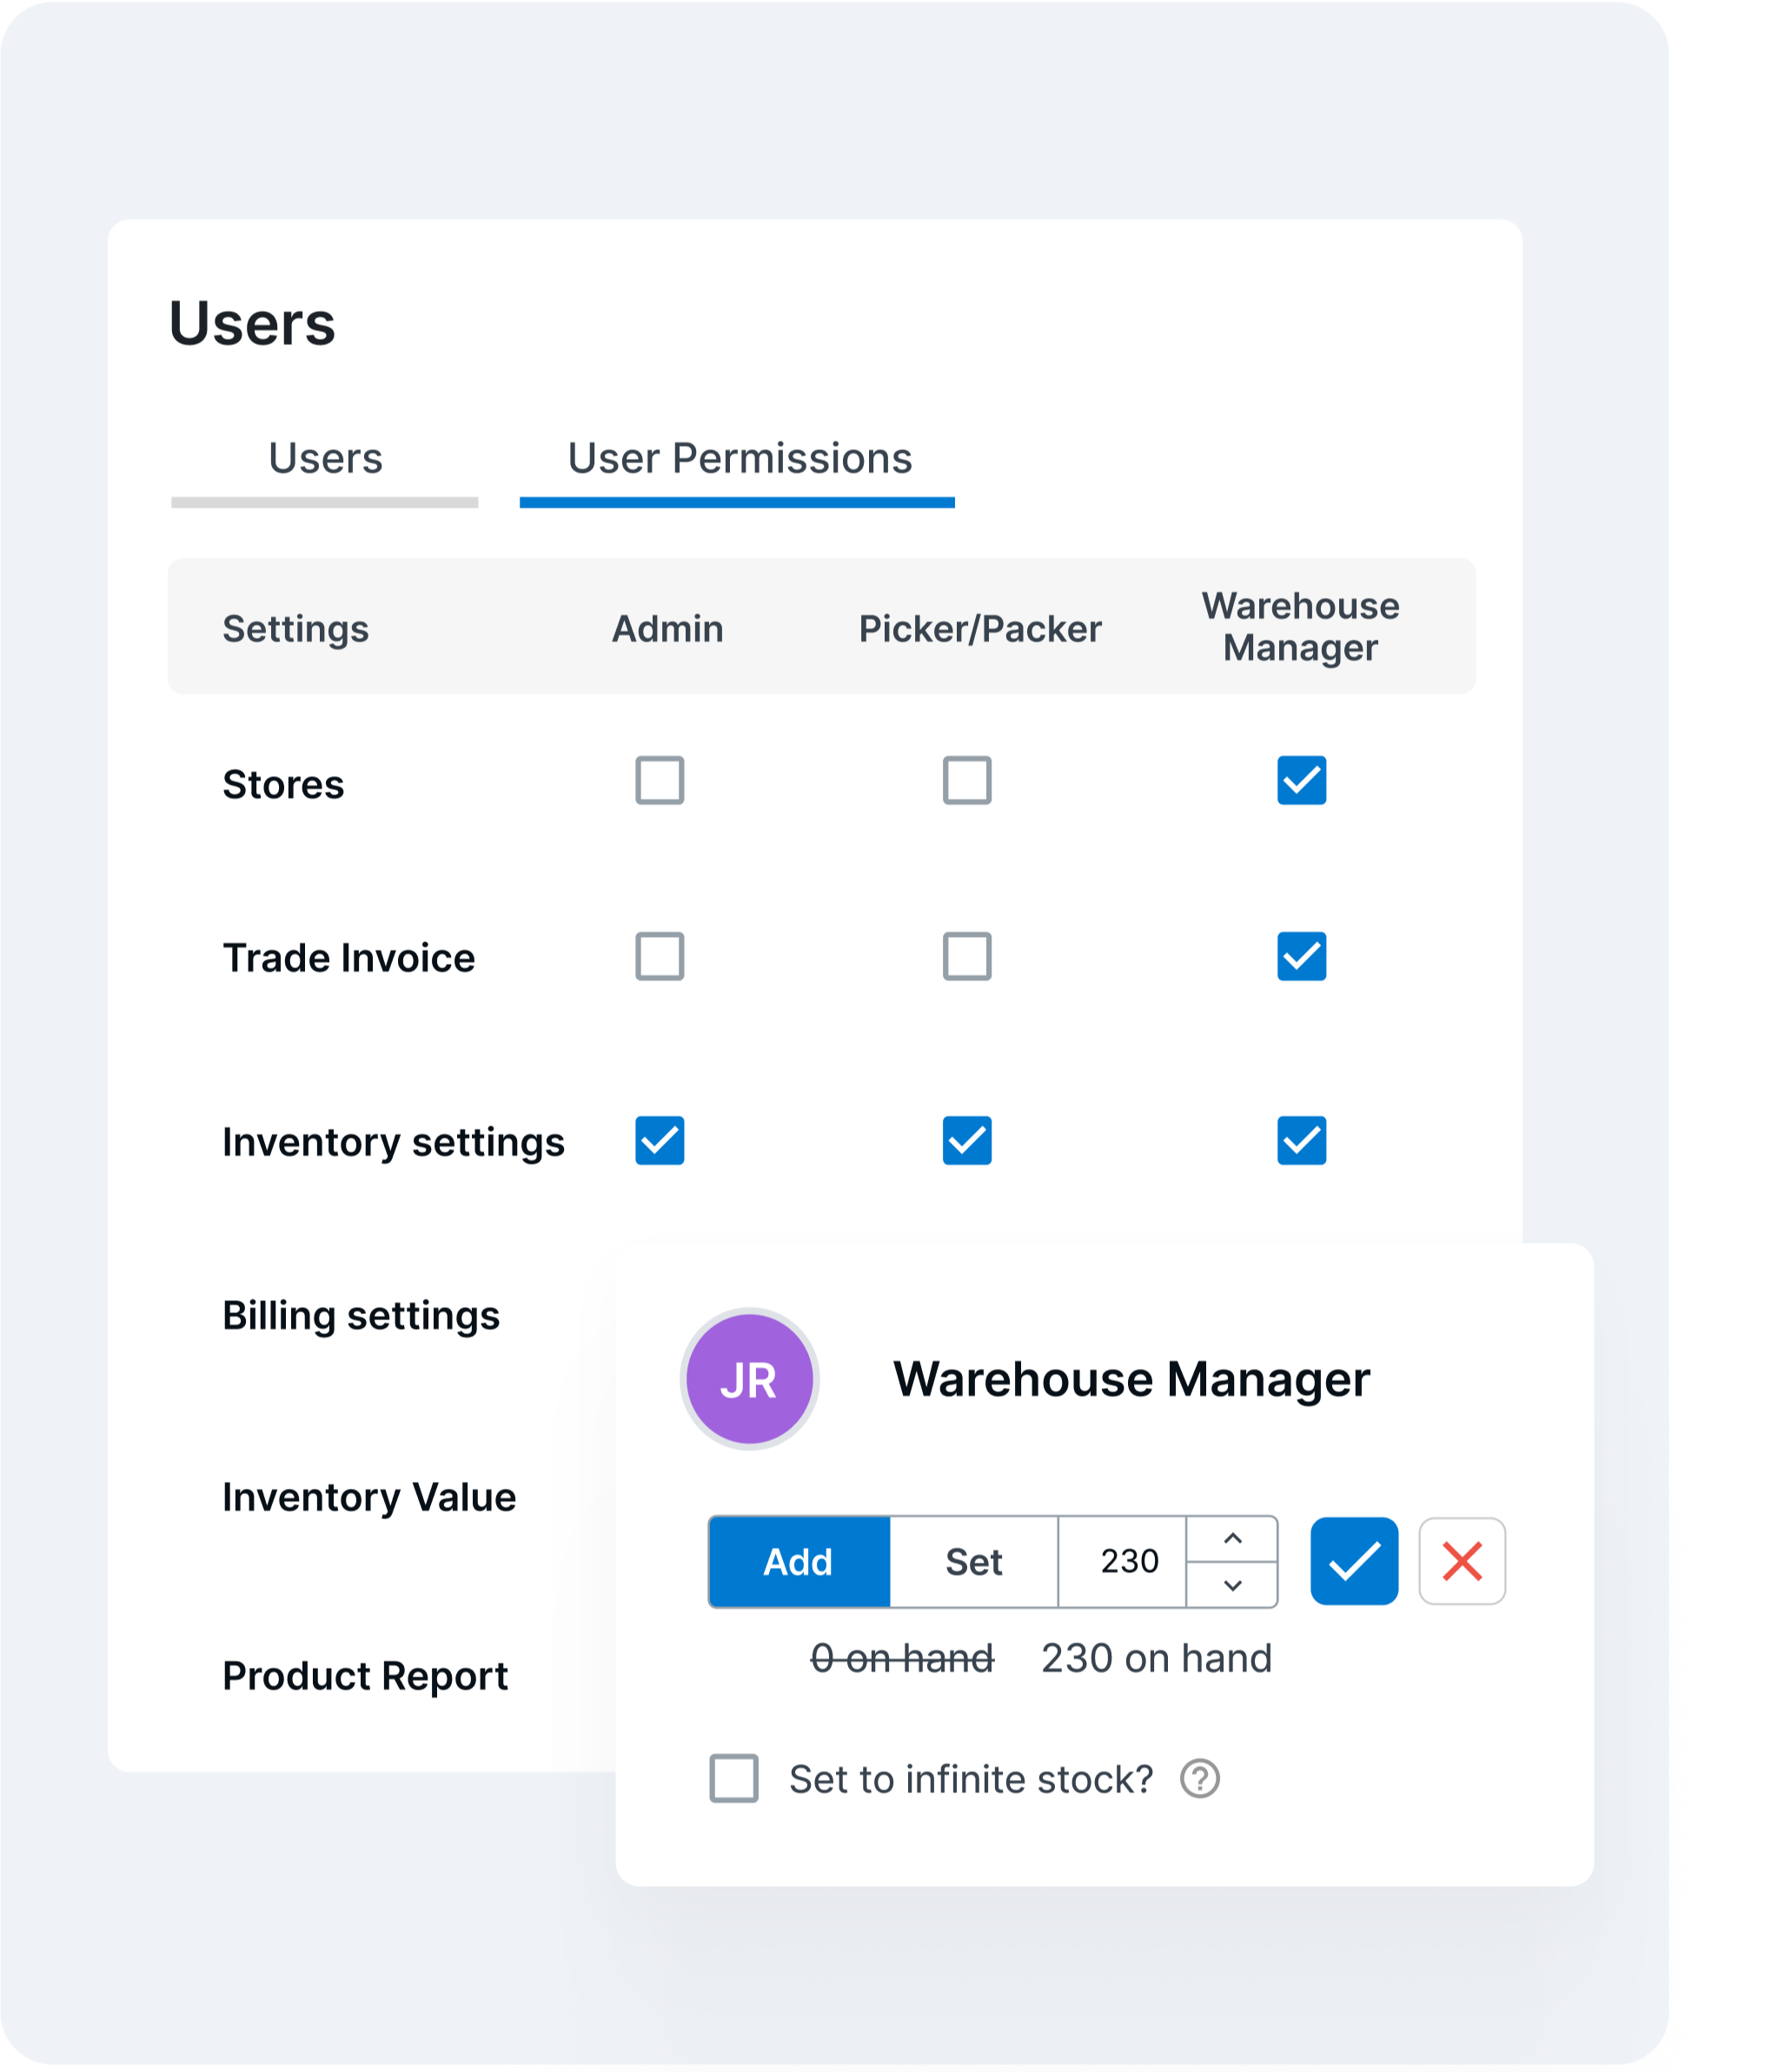Uncheck Inventory settings for Admin

coord(660,1140)
